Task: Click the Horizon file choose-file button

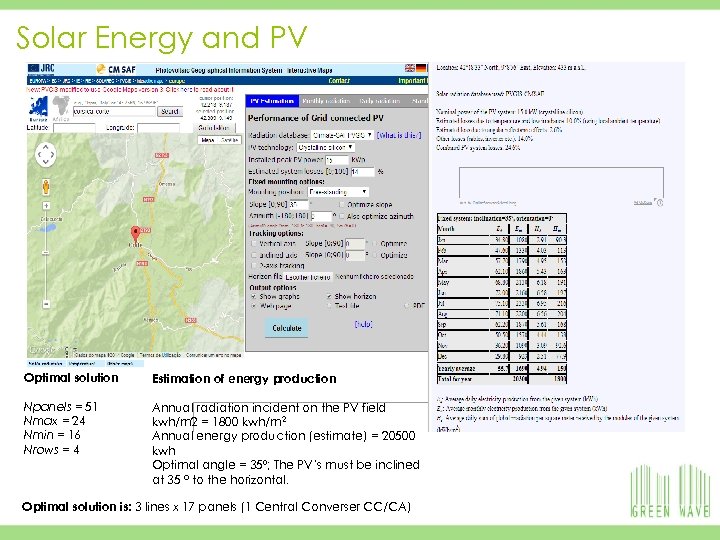Action: coord(308,277)
